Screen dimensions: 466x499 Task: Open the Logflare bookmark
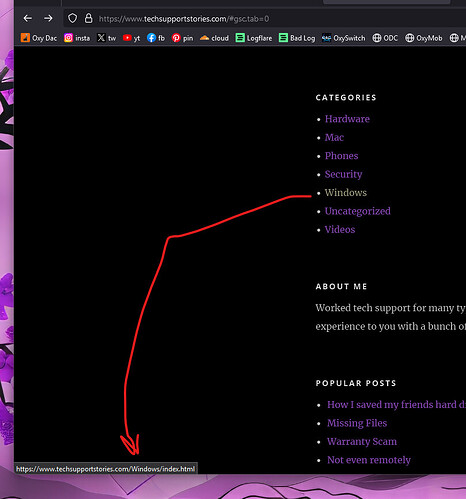[254, 38]
